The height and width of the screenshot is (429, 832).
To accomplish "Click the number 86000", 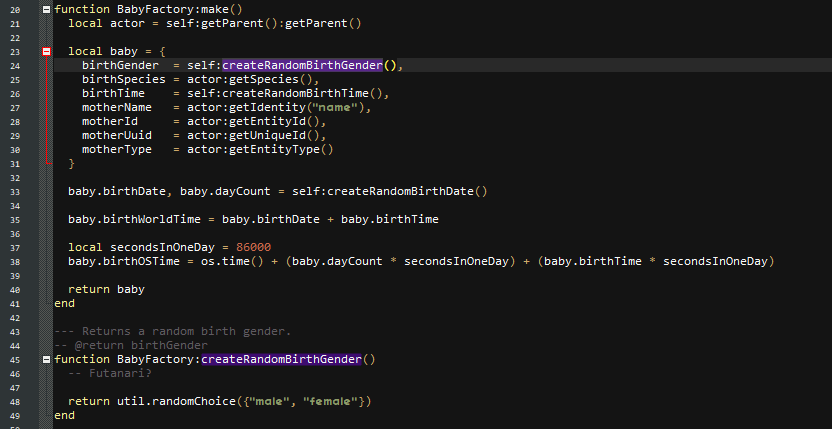I will pos(254,247).
